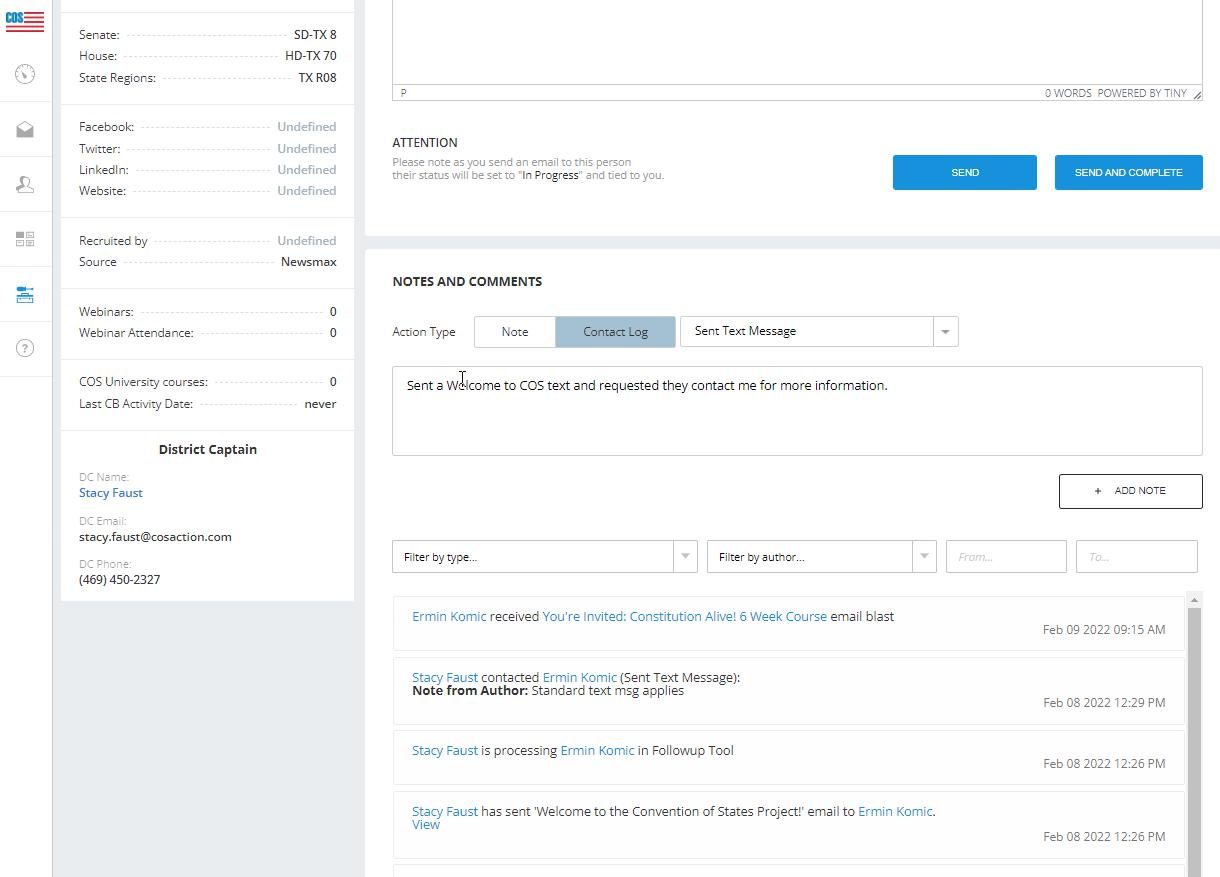Screen dimensions: 1220x877
Task: Open Stacy Faust district captain link
Action: click(x=111, y=493)
